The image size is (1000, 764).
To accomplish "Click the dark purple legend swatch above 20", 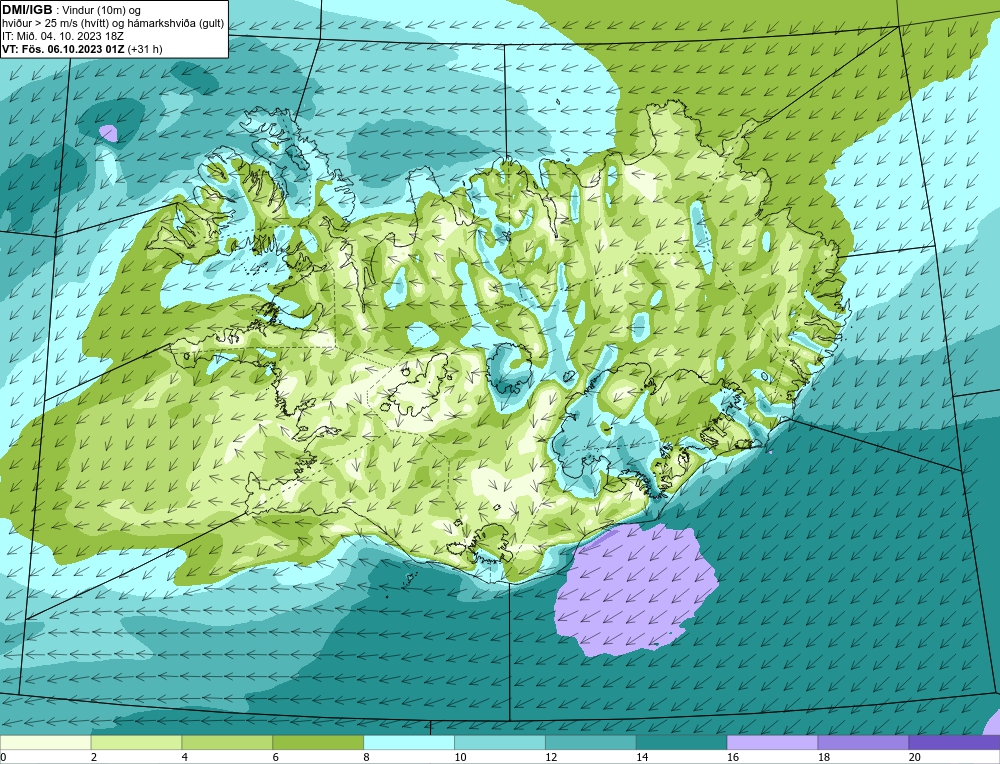I will [954, 742].
